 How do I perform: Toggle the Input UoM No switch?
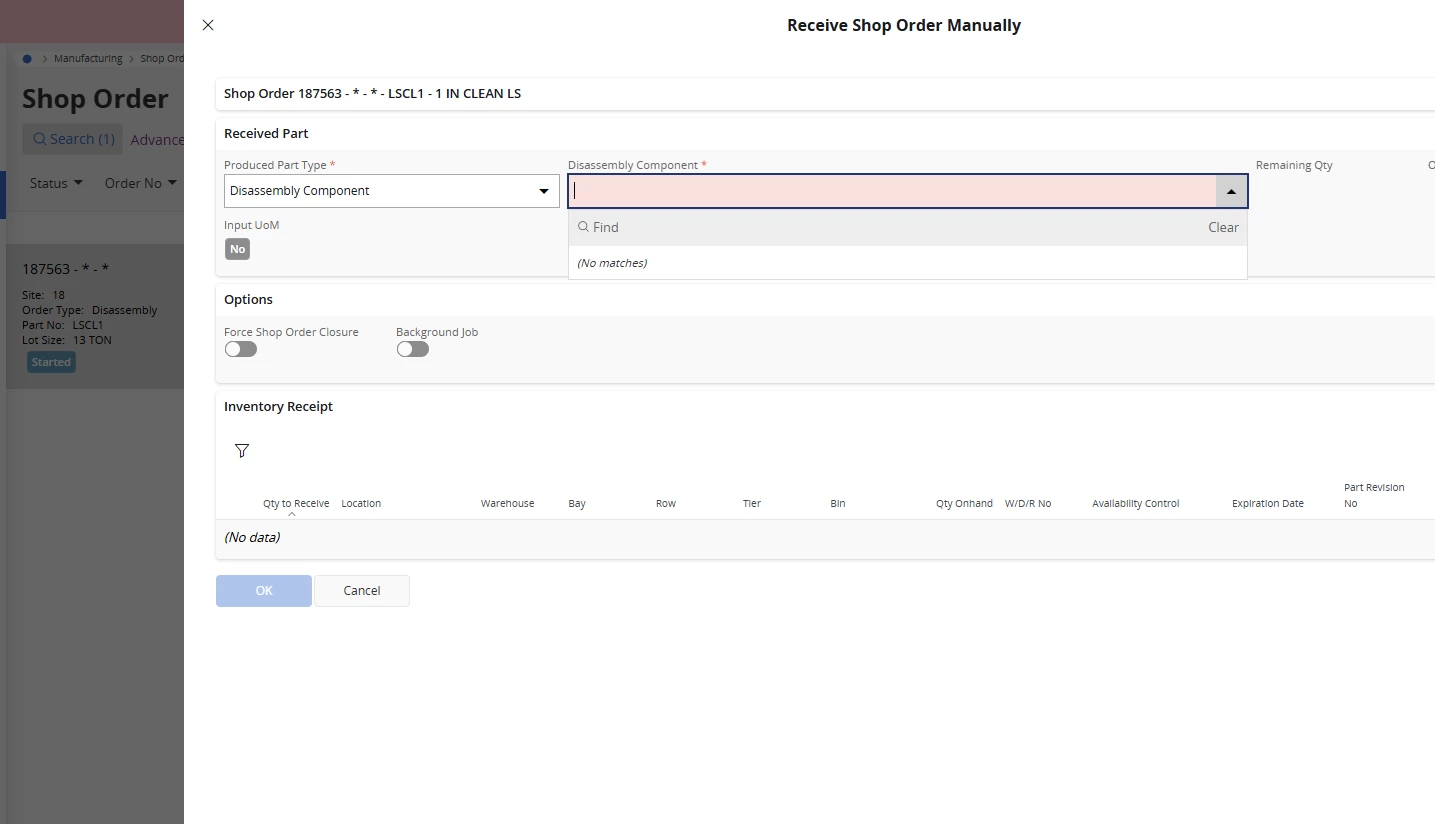(x=237, y=249)
